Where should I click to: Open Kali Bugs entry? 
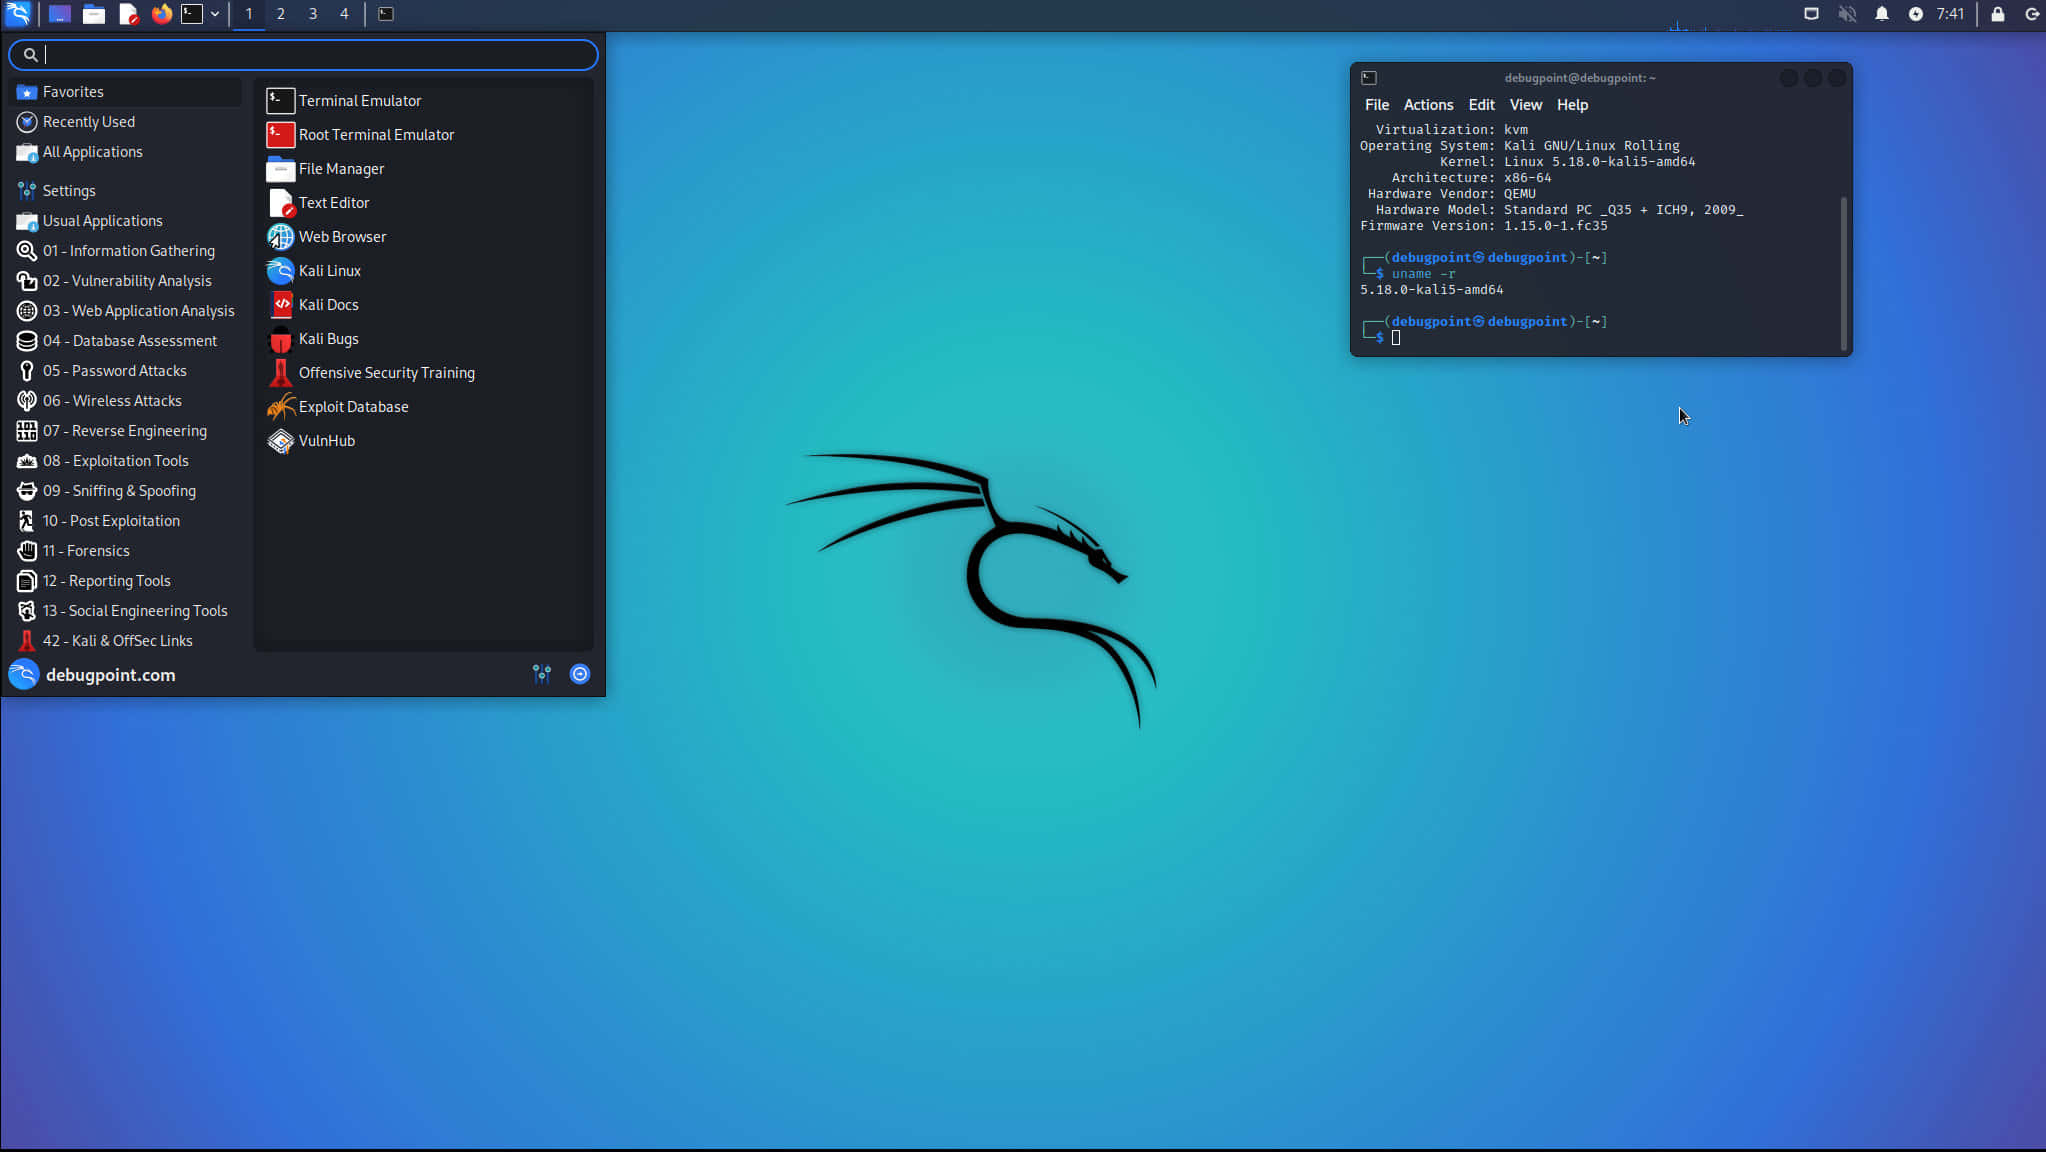pos(424,339)
